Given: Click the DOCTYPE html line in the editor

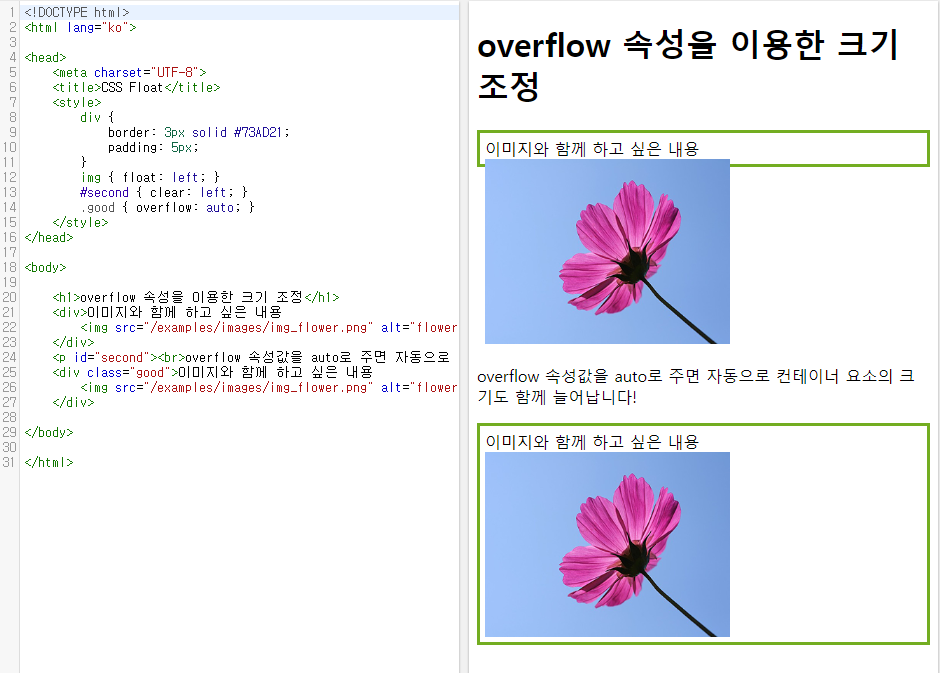Looking at the screenshot, I should click(77, 12).
